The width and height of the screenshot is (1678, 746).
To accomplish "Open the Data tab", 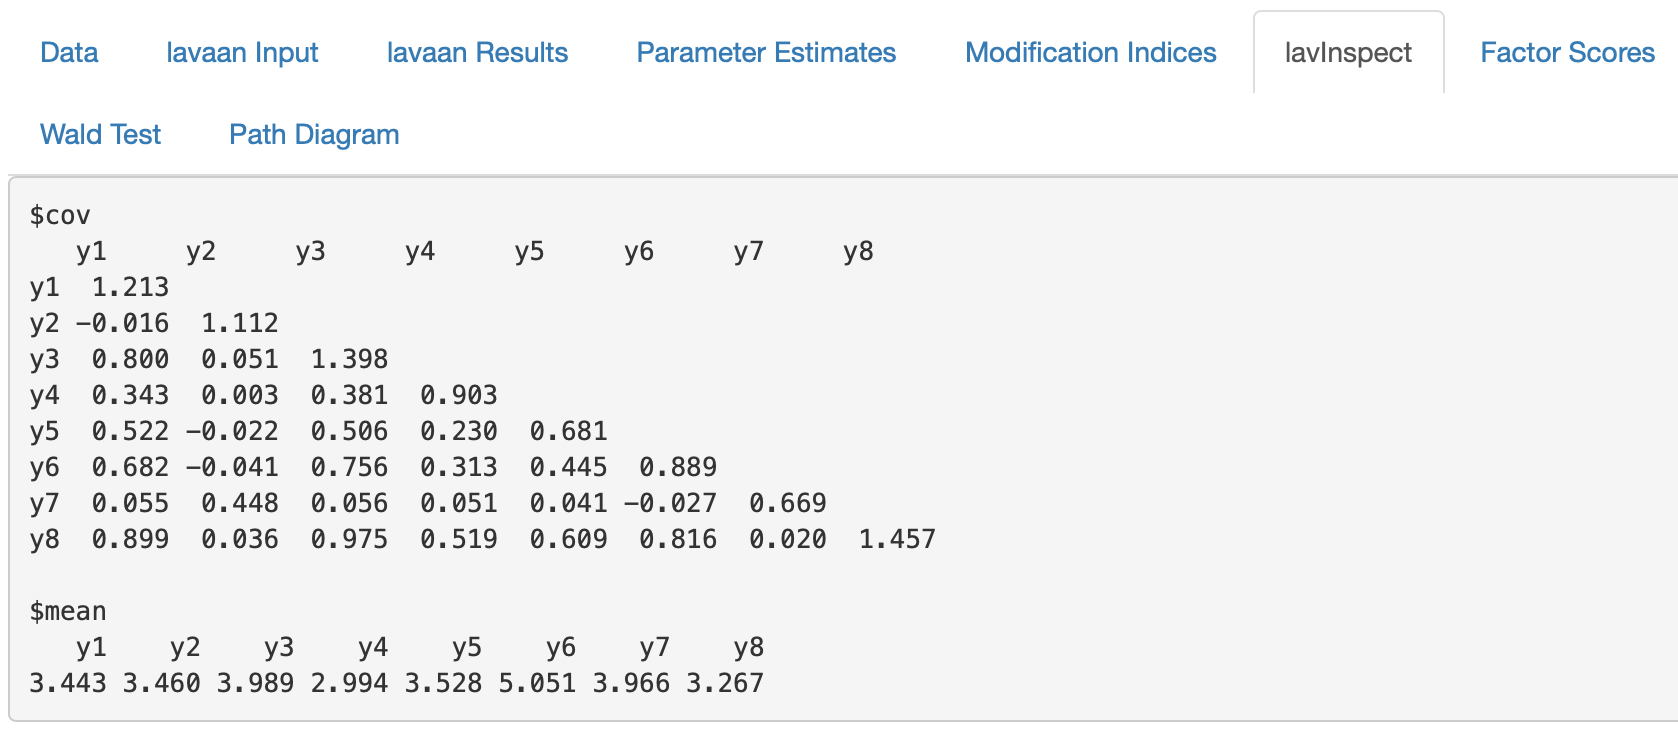I will coord(69,53).
